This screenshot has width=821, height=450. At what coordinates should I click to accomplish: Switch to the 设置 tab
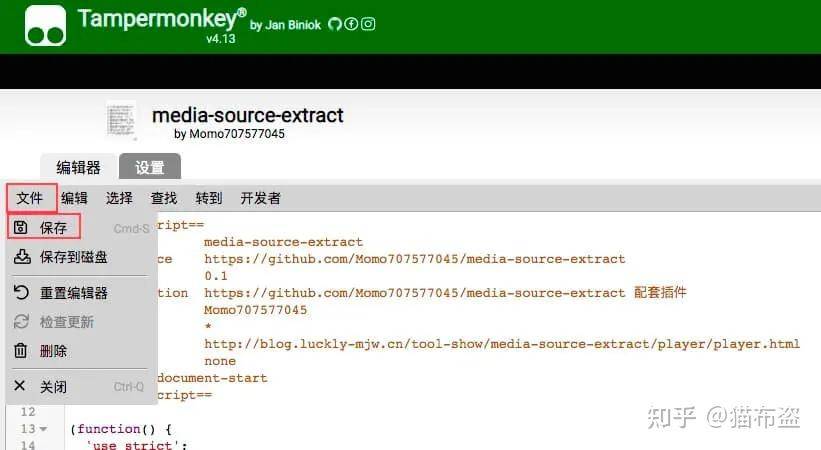click(x=150, y=167)
